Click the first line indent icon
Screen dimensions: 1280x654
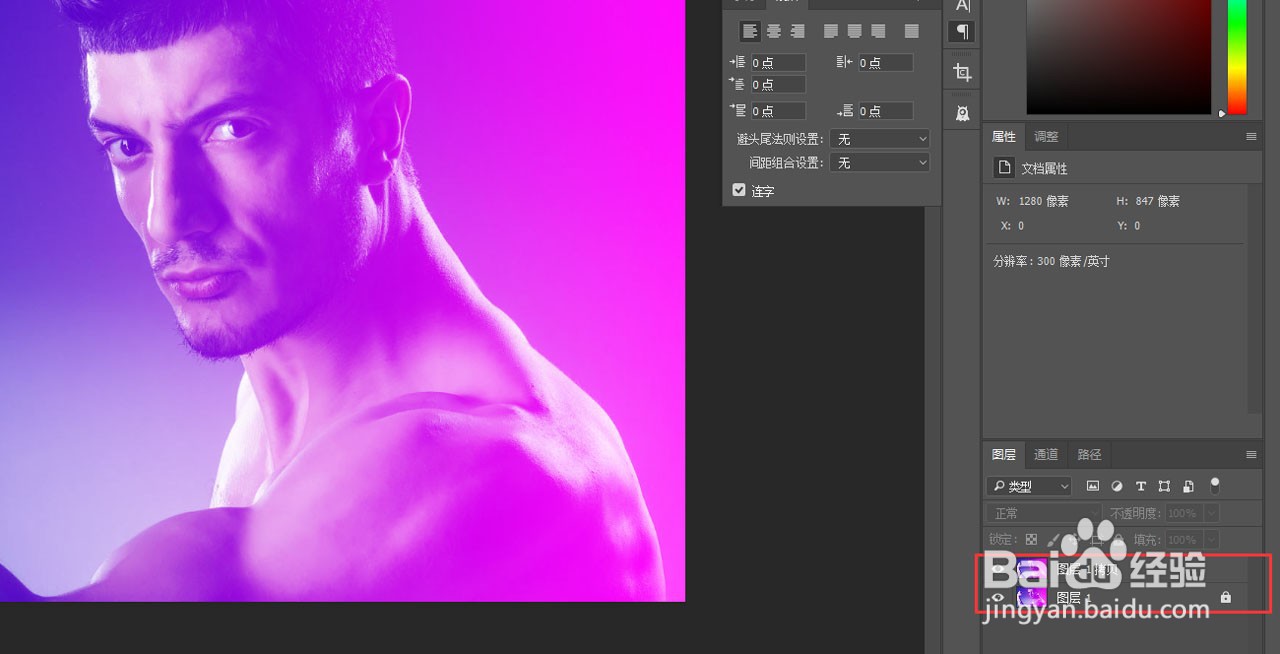[737, 84]
